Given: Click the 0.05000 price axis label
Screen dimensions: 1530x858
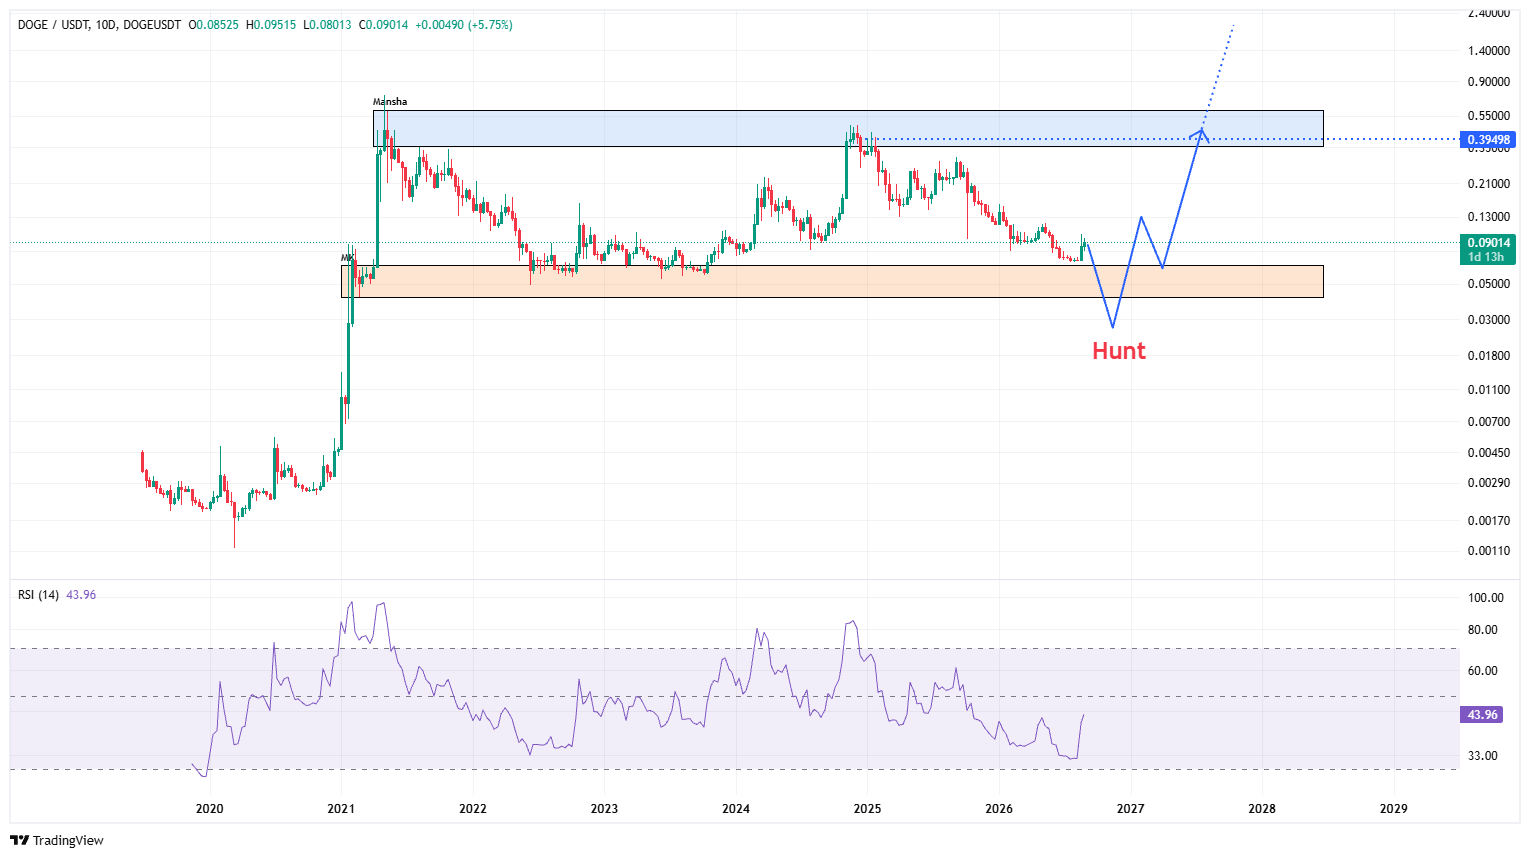Looking at the screenshot, I should (x=1489, y=284).
